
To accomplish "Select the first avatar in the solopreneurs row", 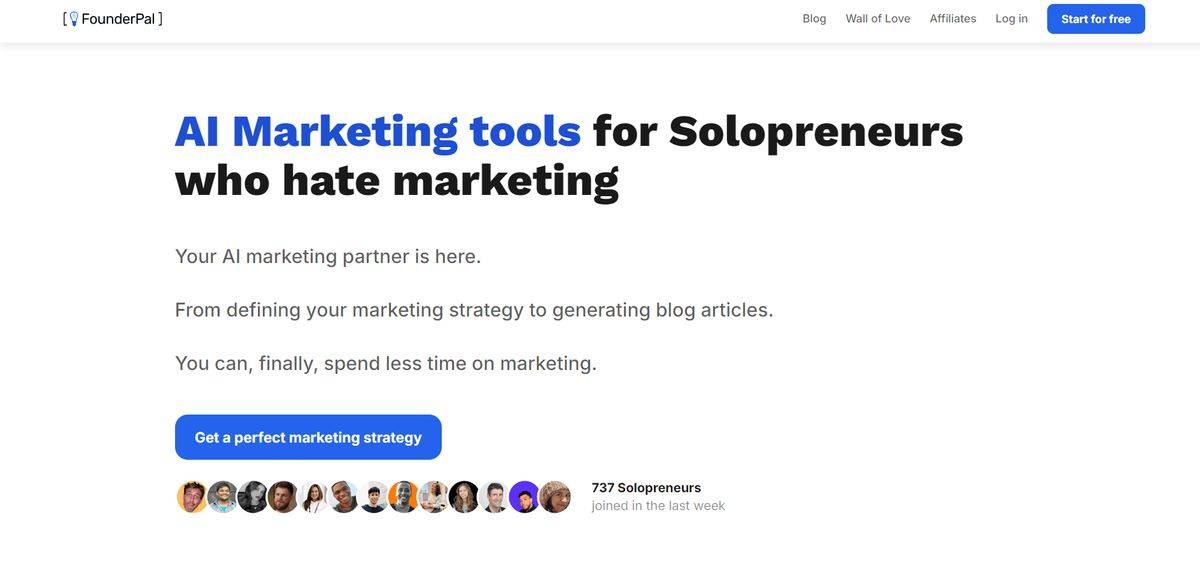I will pos(192,495).
